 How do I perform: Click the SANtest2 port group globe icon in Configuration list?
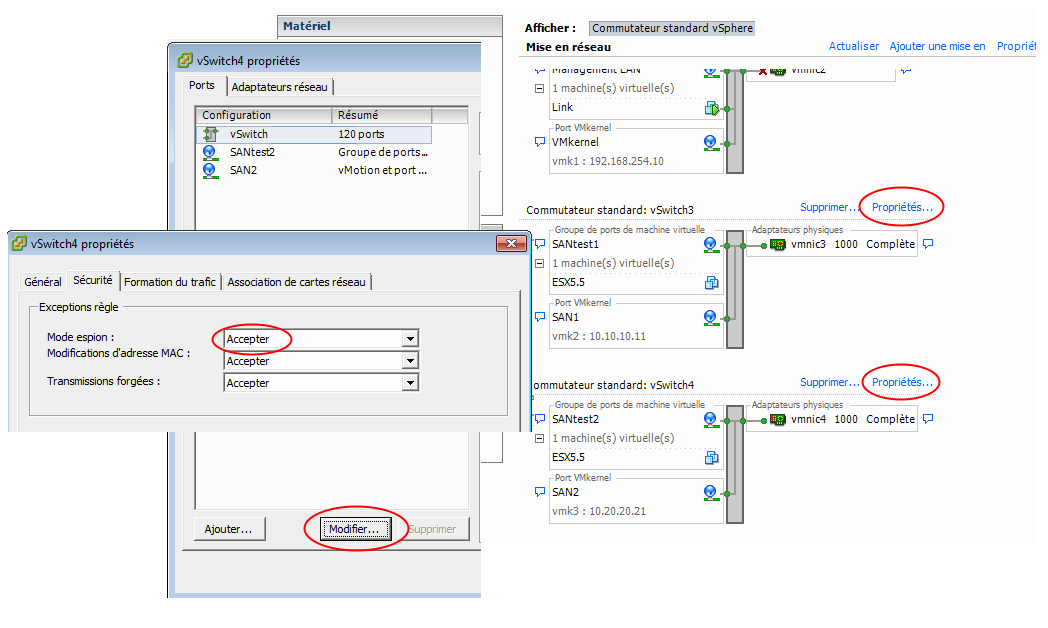pos(211,152)
